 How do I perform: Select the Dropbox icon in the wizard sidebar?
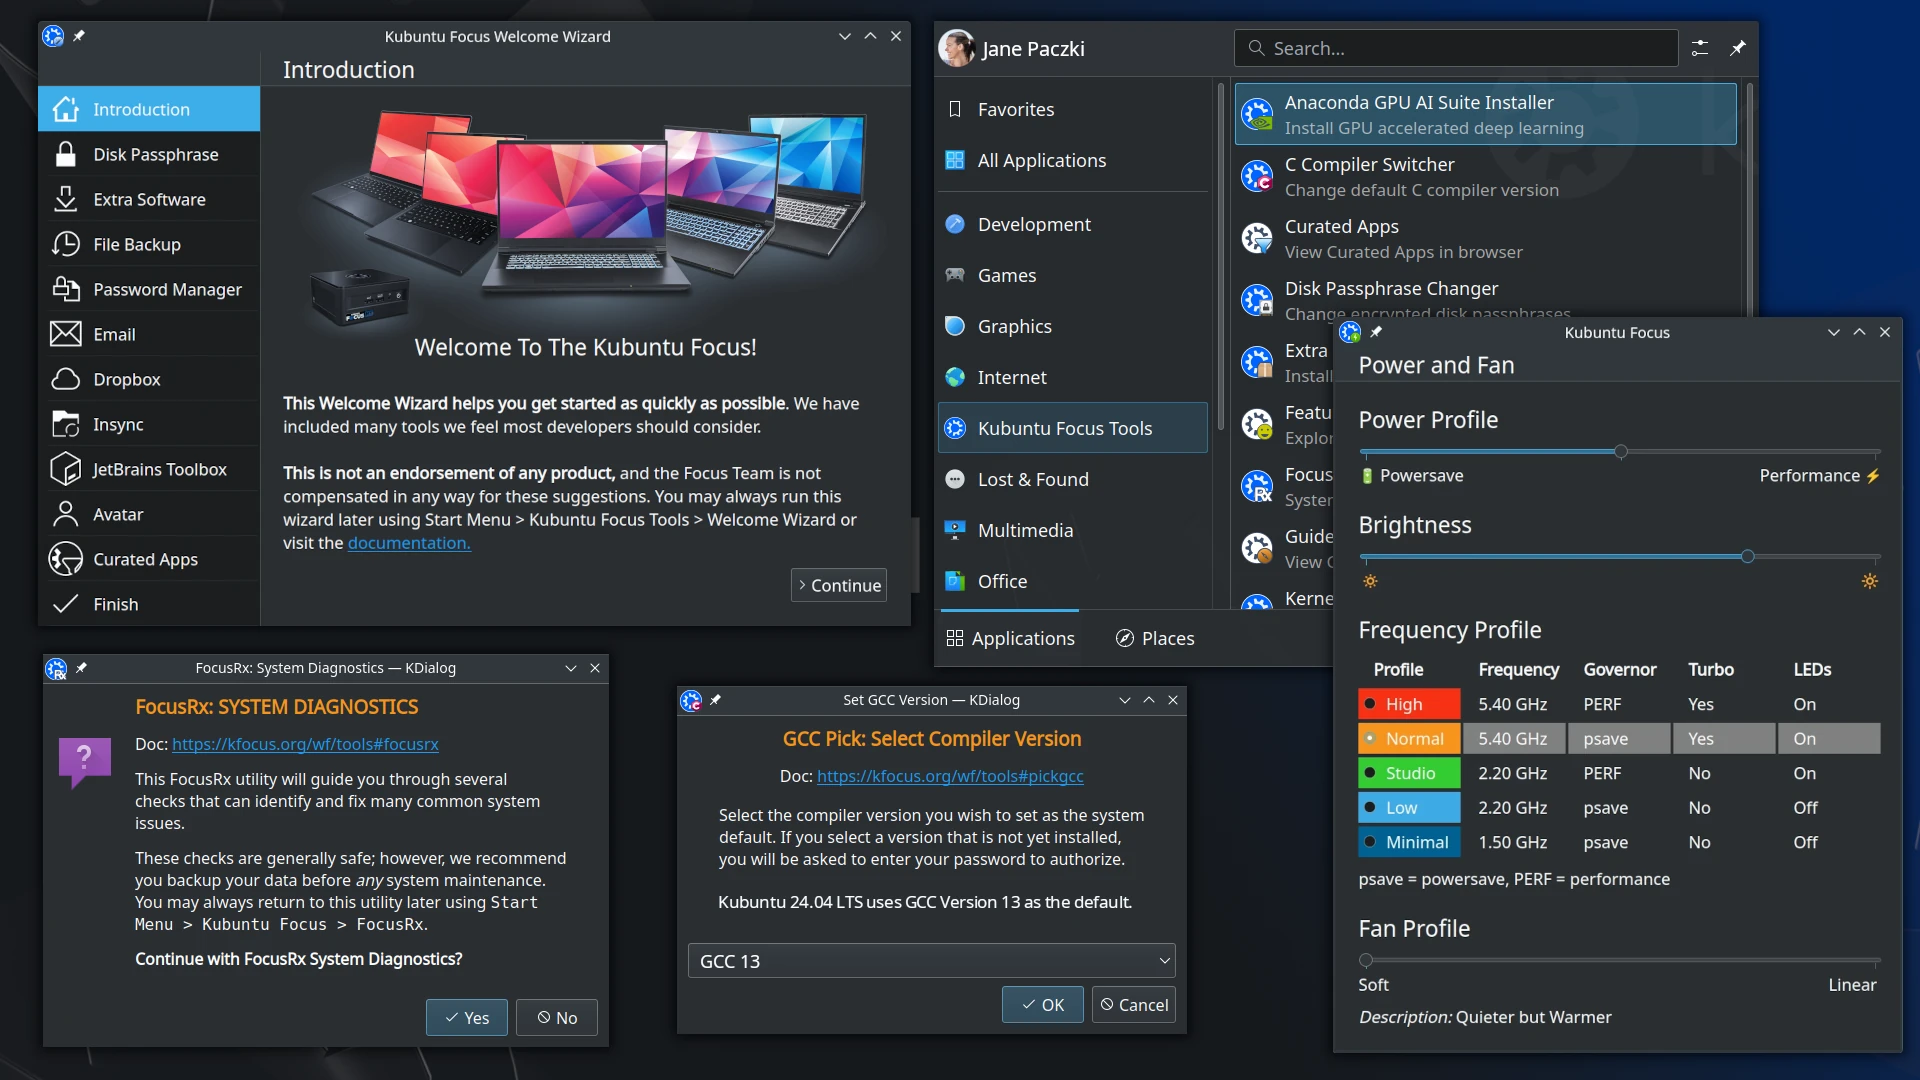coord(65,379)
